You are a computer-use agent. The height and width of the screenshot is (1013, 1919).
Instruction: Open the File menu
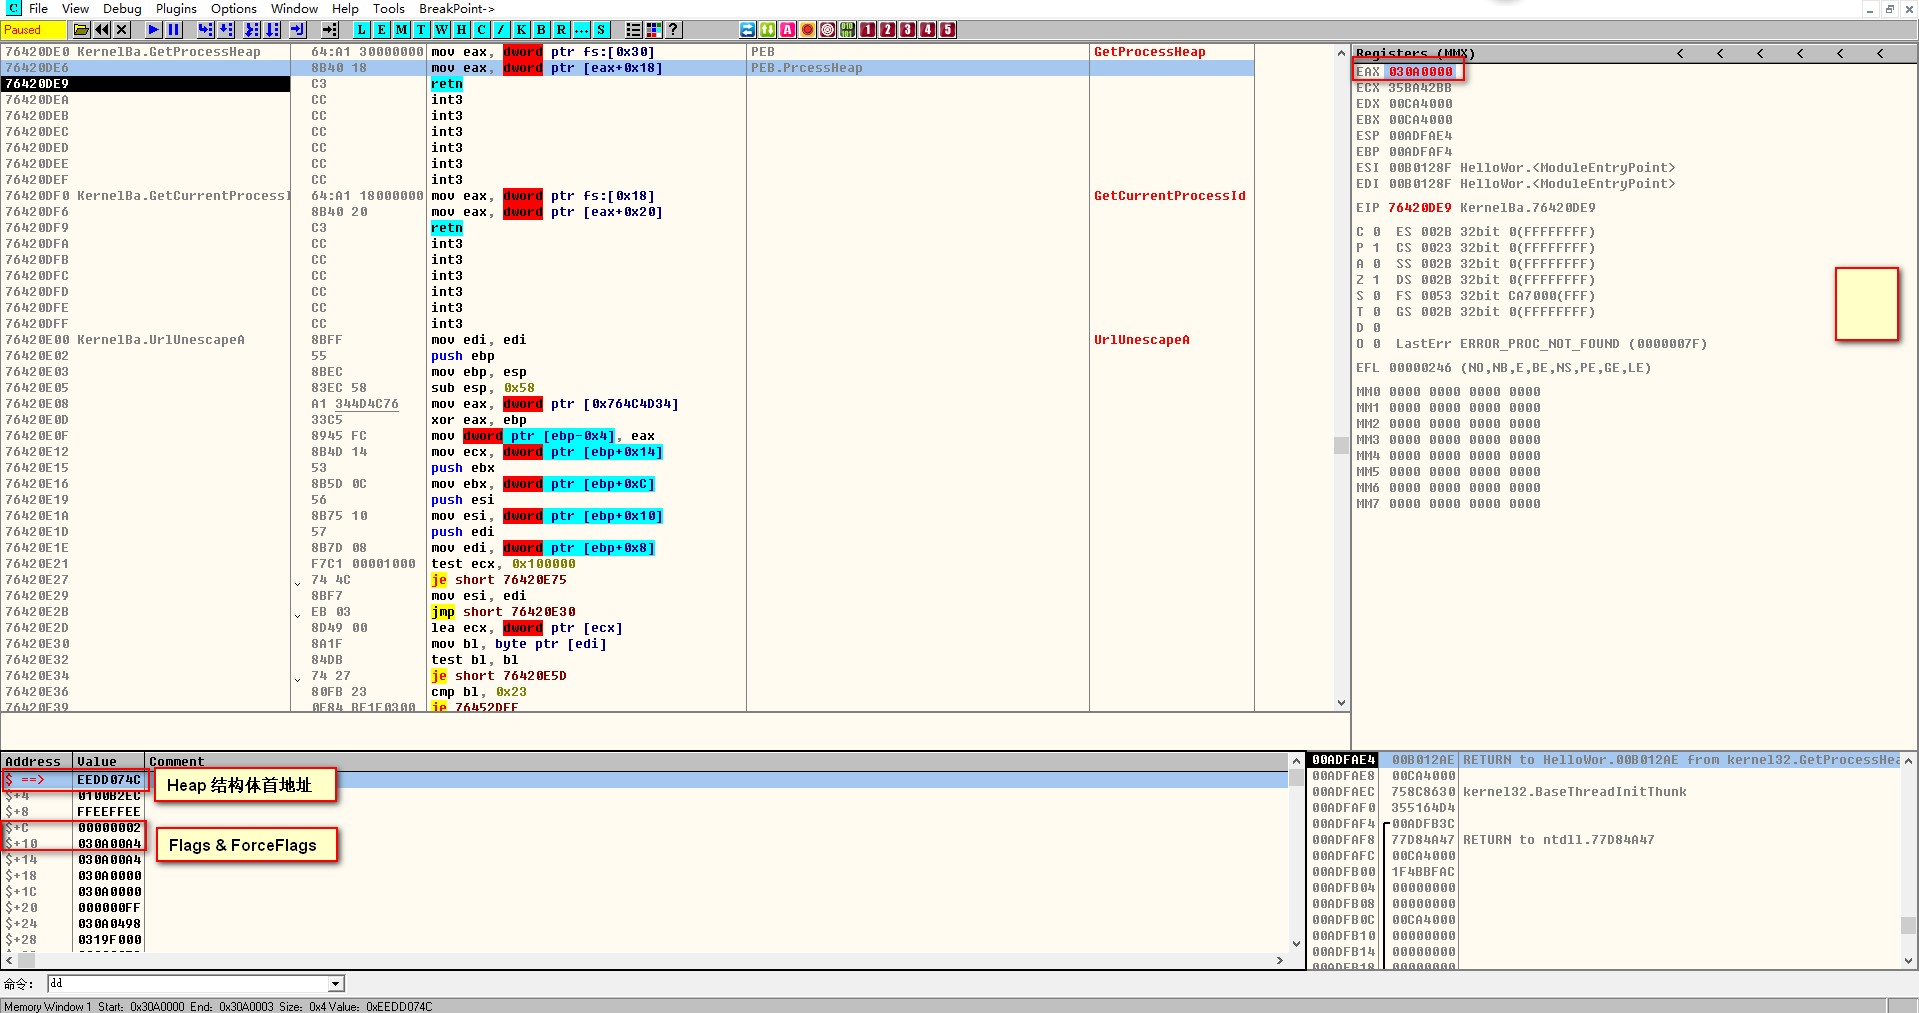[39, 9]
